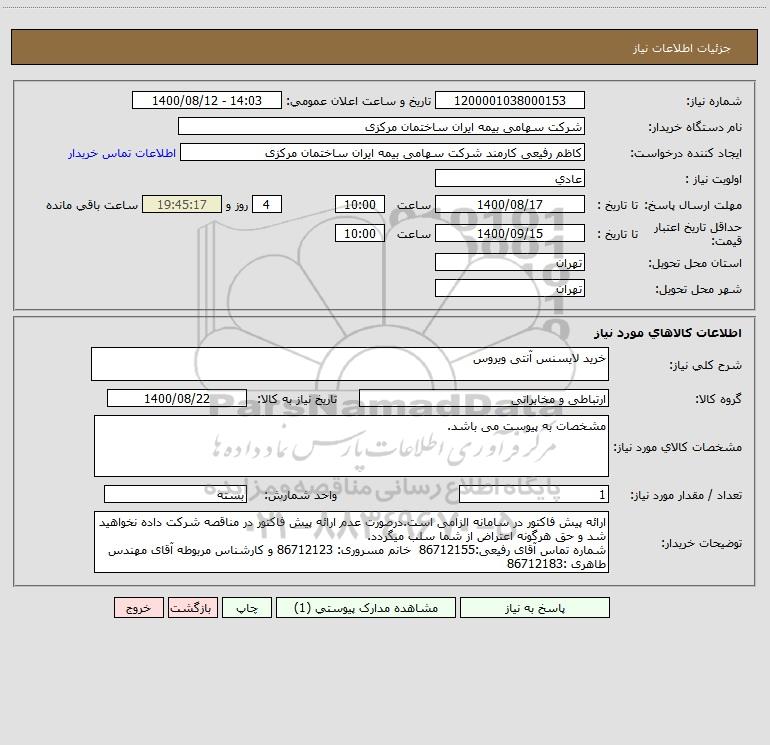The image size is (770, 745).
Task: Click label استان محل تحویل
Action: 695,264
